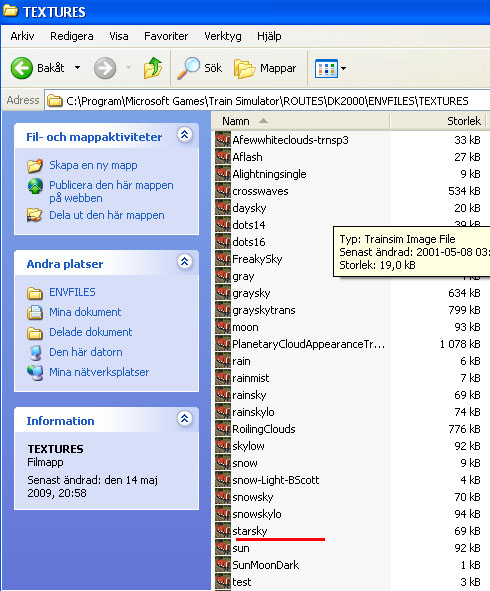Select the FreakySky file name
490x591 pixels.
(x=257, y=259)
